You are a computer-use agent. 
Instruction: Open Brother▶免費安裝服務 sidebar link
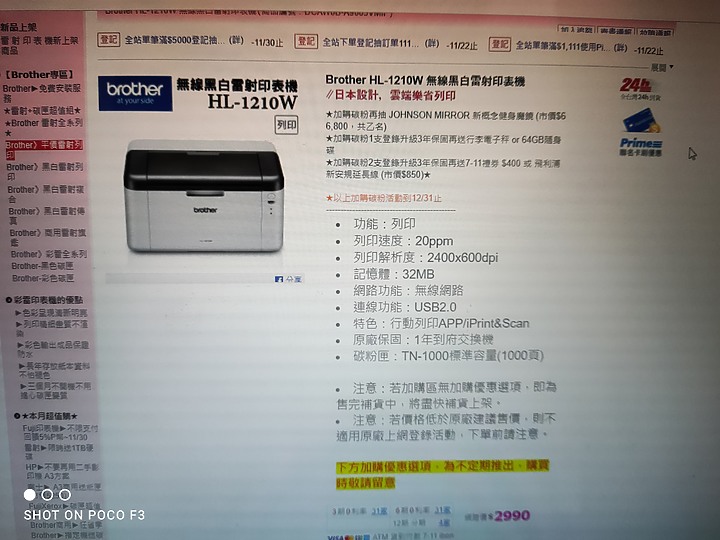click(42, 93)
